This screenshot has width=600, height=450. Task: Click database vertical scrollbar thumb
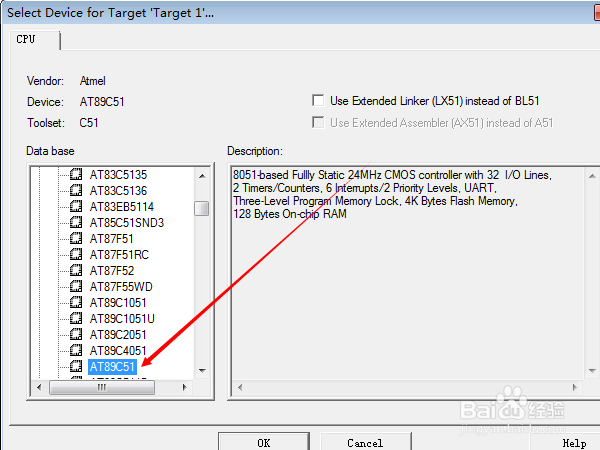click(x=202, y=209)
